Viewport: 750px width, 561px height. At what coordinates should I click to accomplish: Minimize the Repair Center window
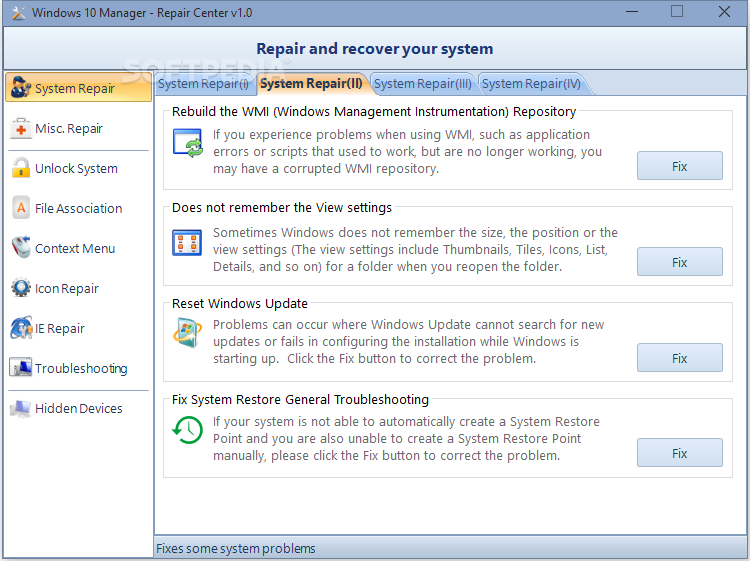click(x=632, y=12)
